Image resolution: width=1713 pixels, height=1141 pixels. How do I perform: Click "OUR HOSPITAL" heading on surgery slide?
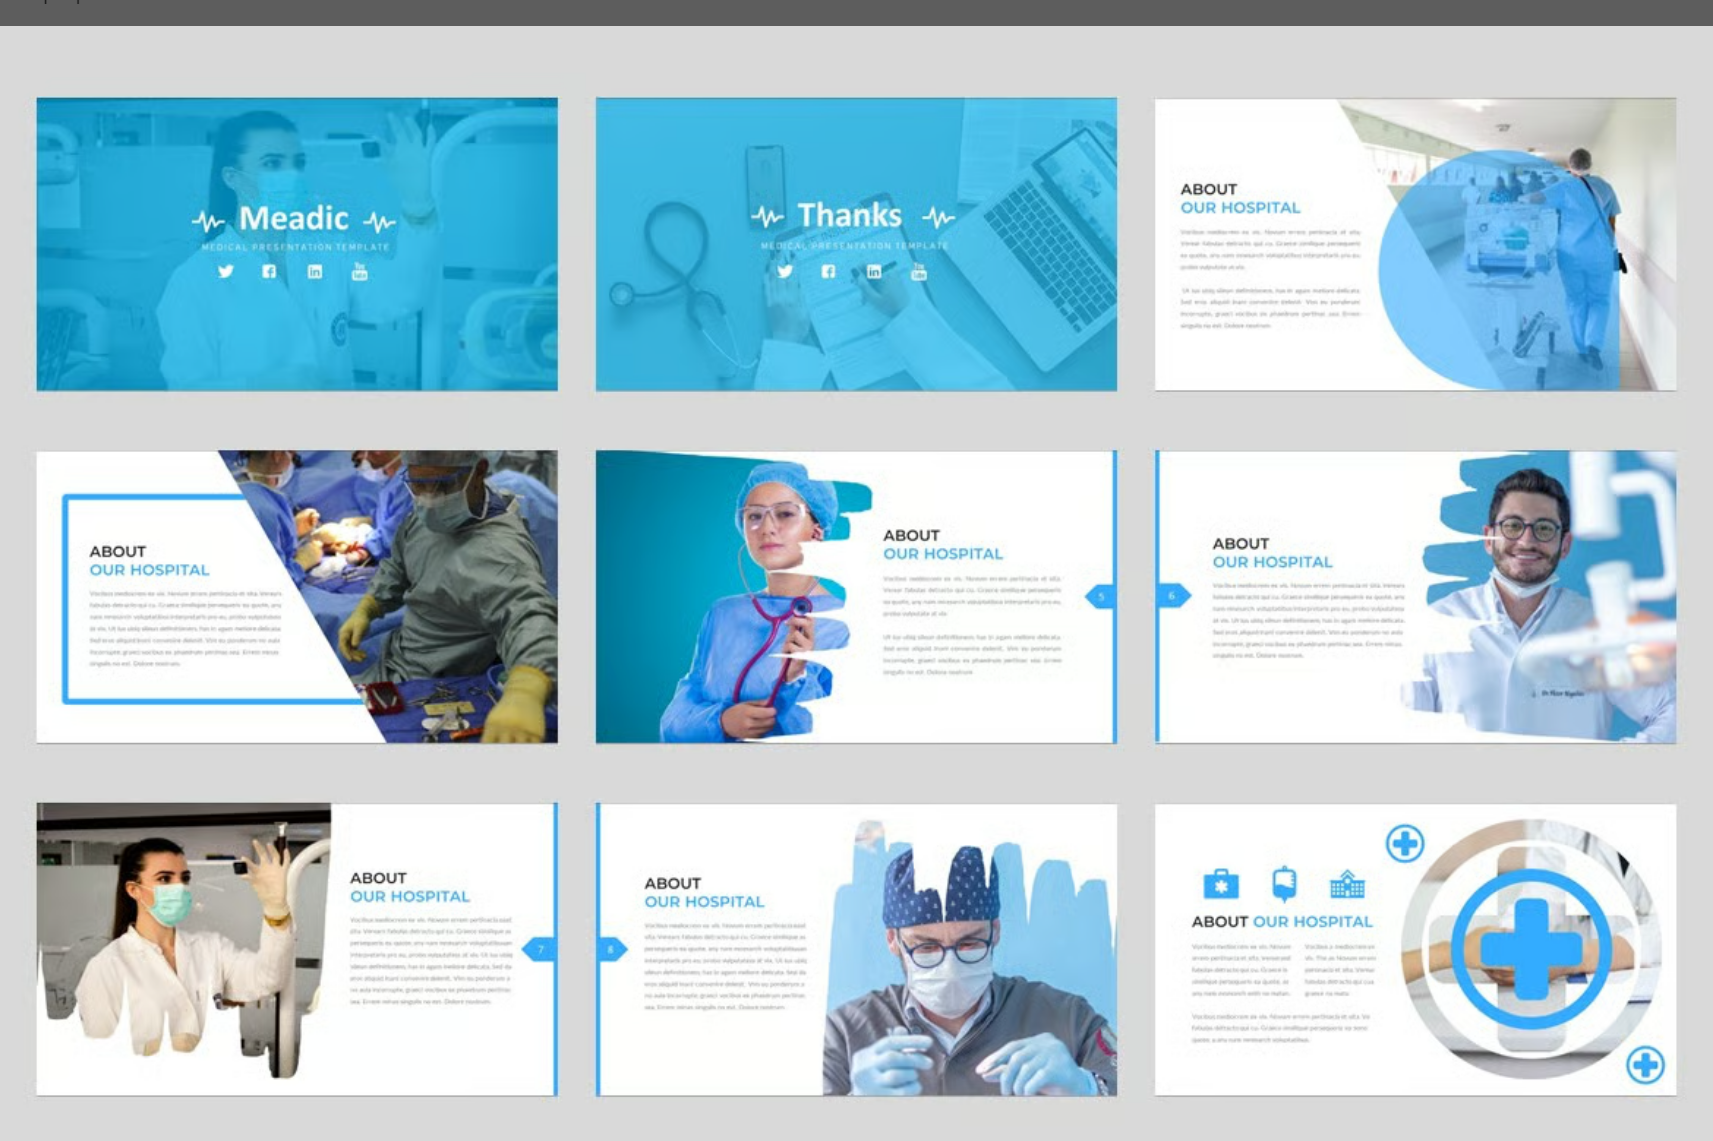coord(149,570)
